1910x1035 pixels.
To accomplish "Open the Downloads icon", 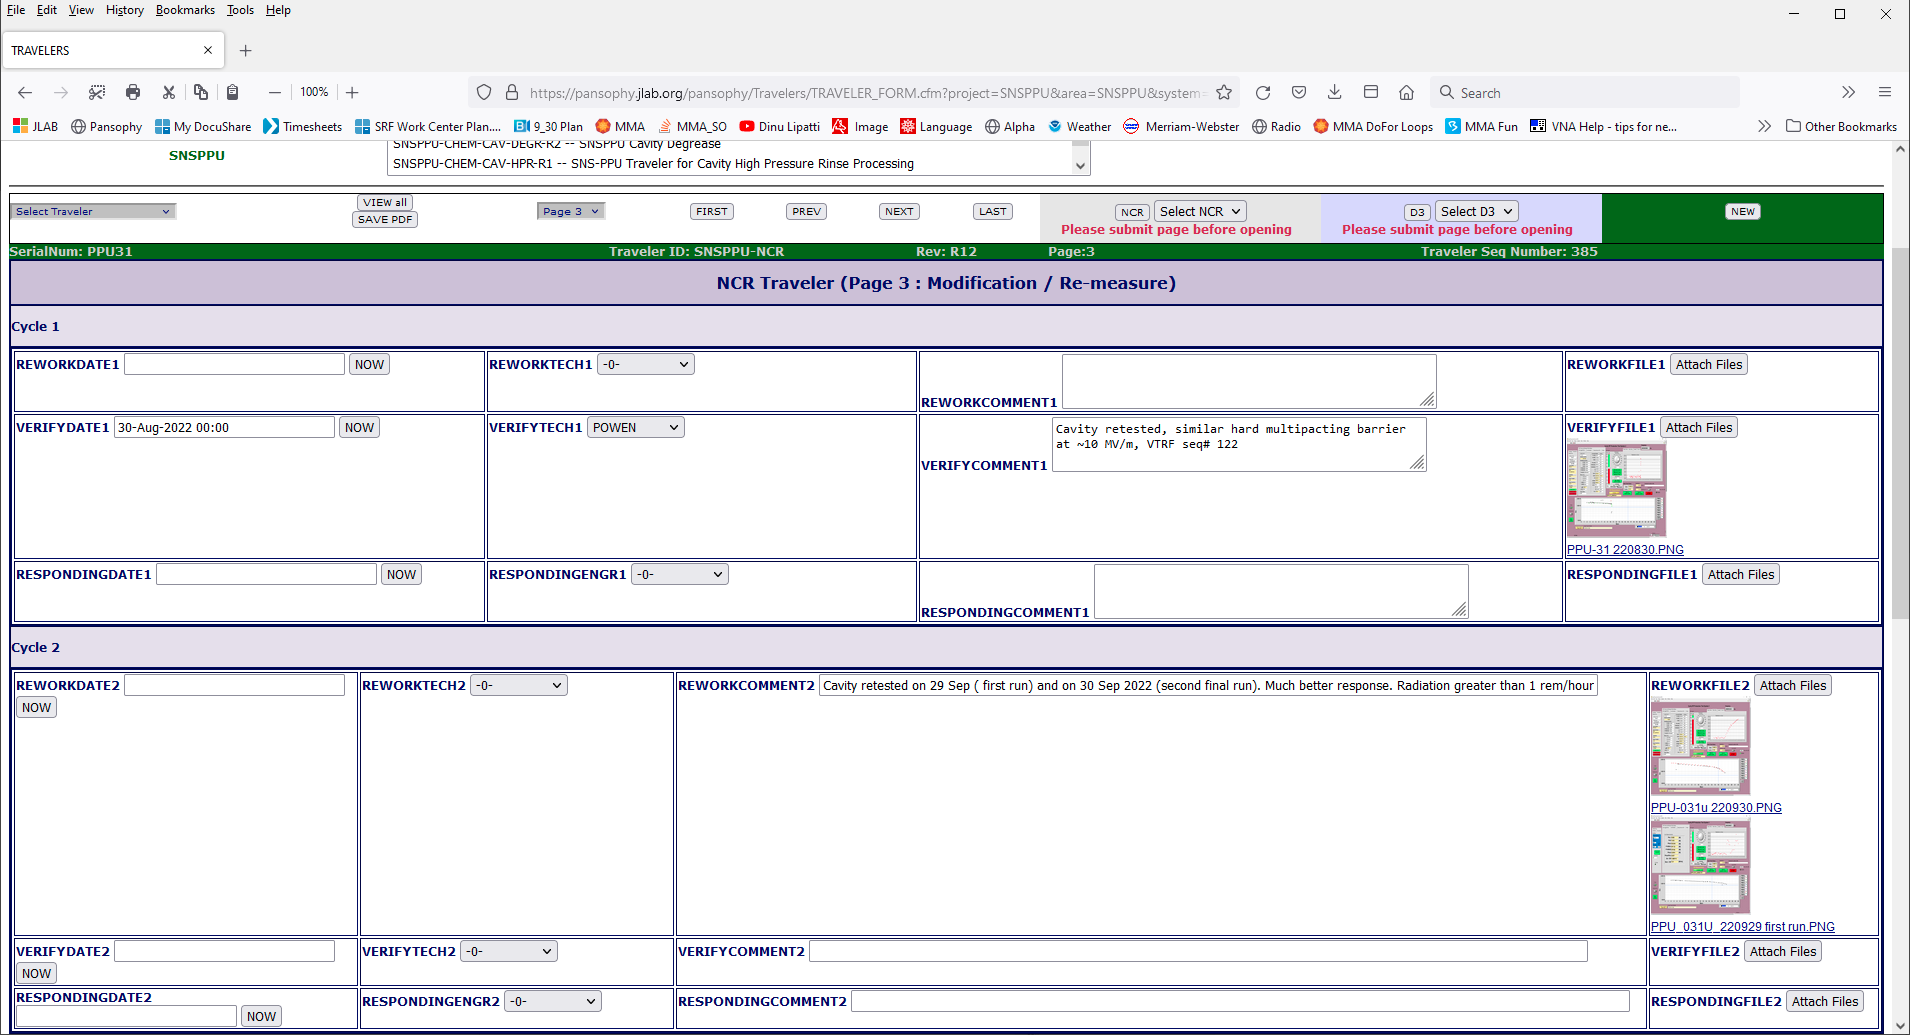I will pyautogui.click(x=1335, y=92).
